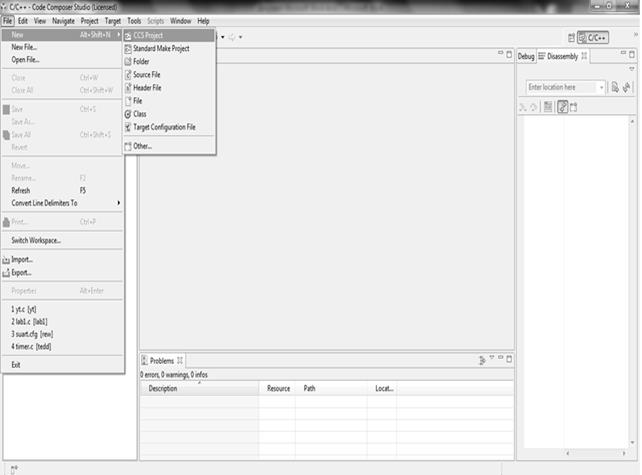Select Refresh in the File menu
Screen dimensions: 642x475
click(63, 190)
